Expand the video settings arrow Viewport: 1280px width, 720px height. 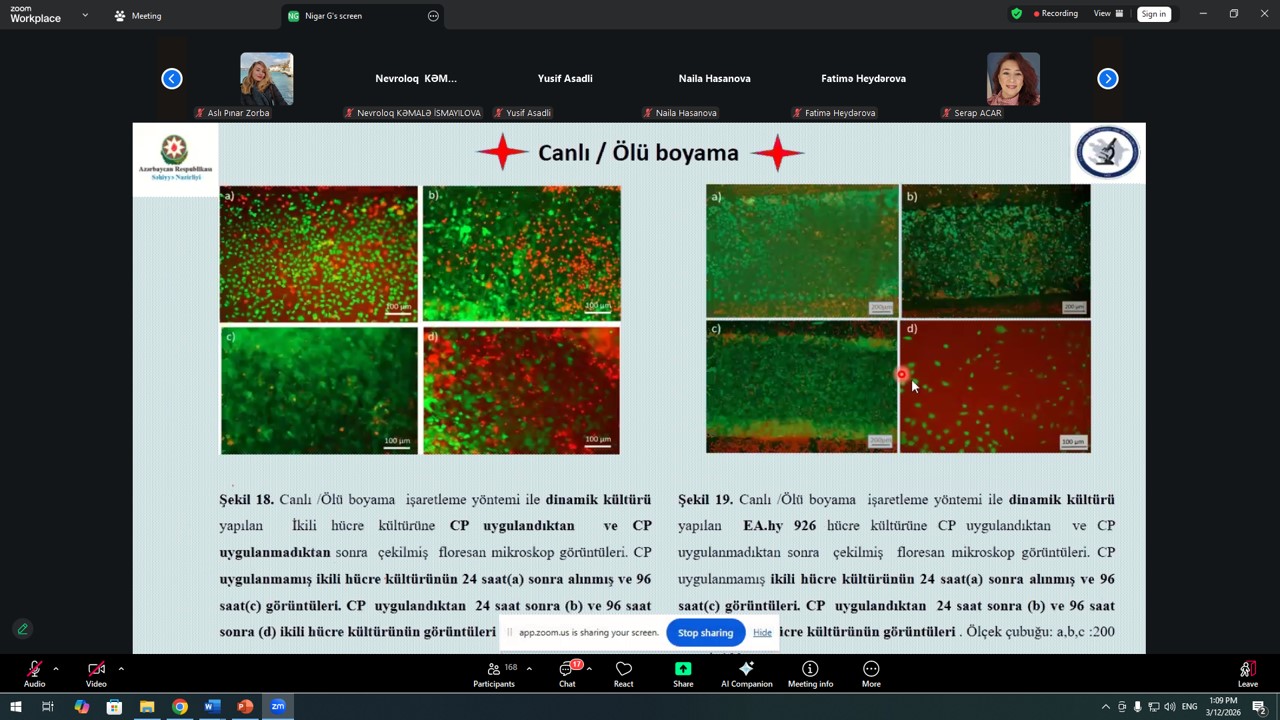(x=121, y=668)
